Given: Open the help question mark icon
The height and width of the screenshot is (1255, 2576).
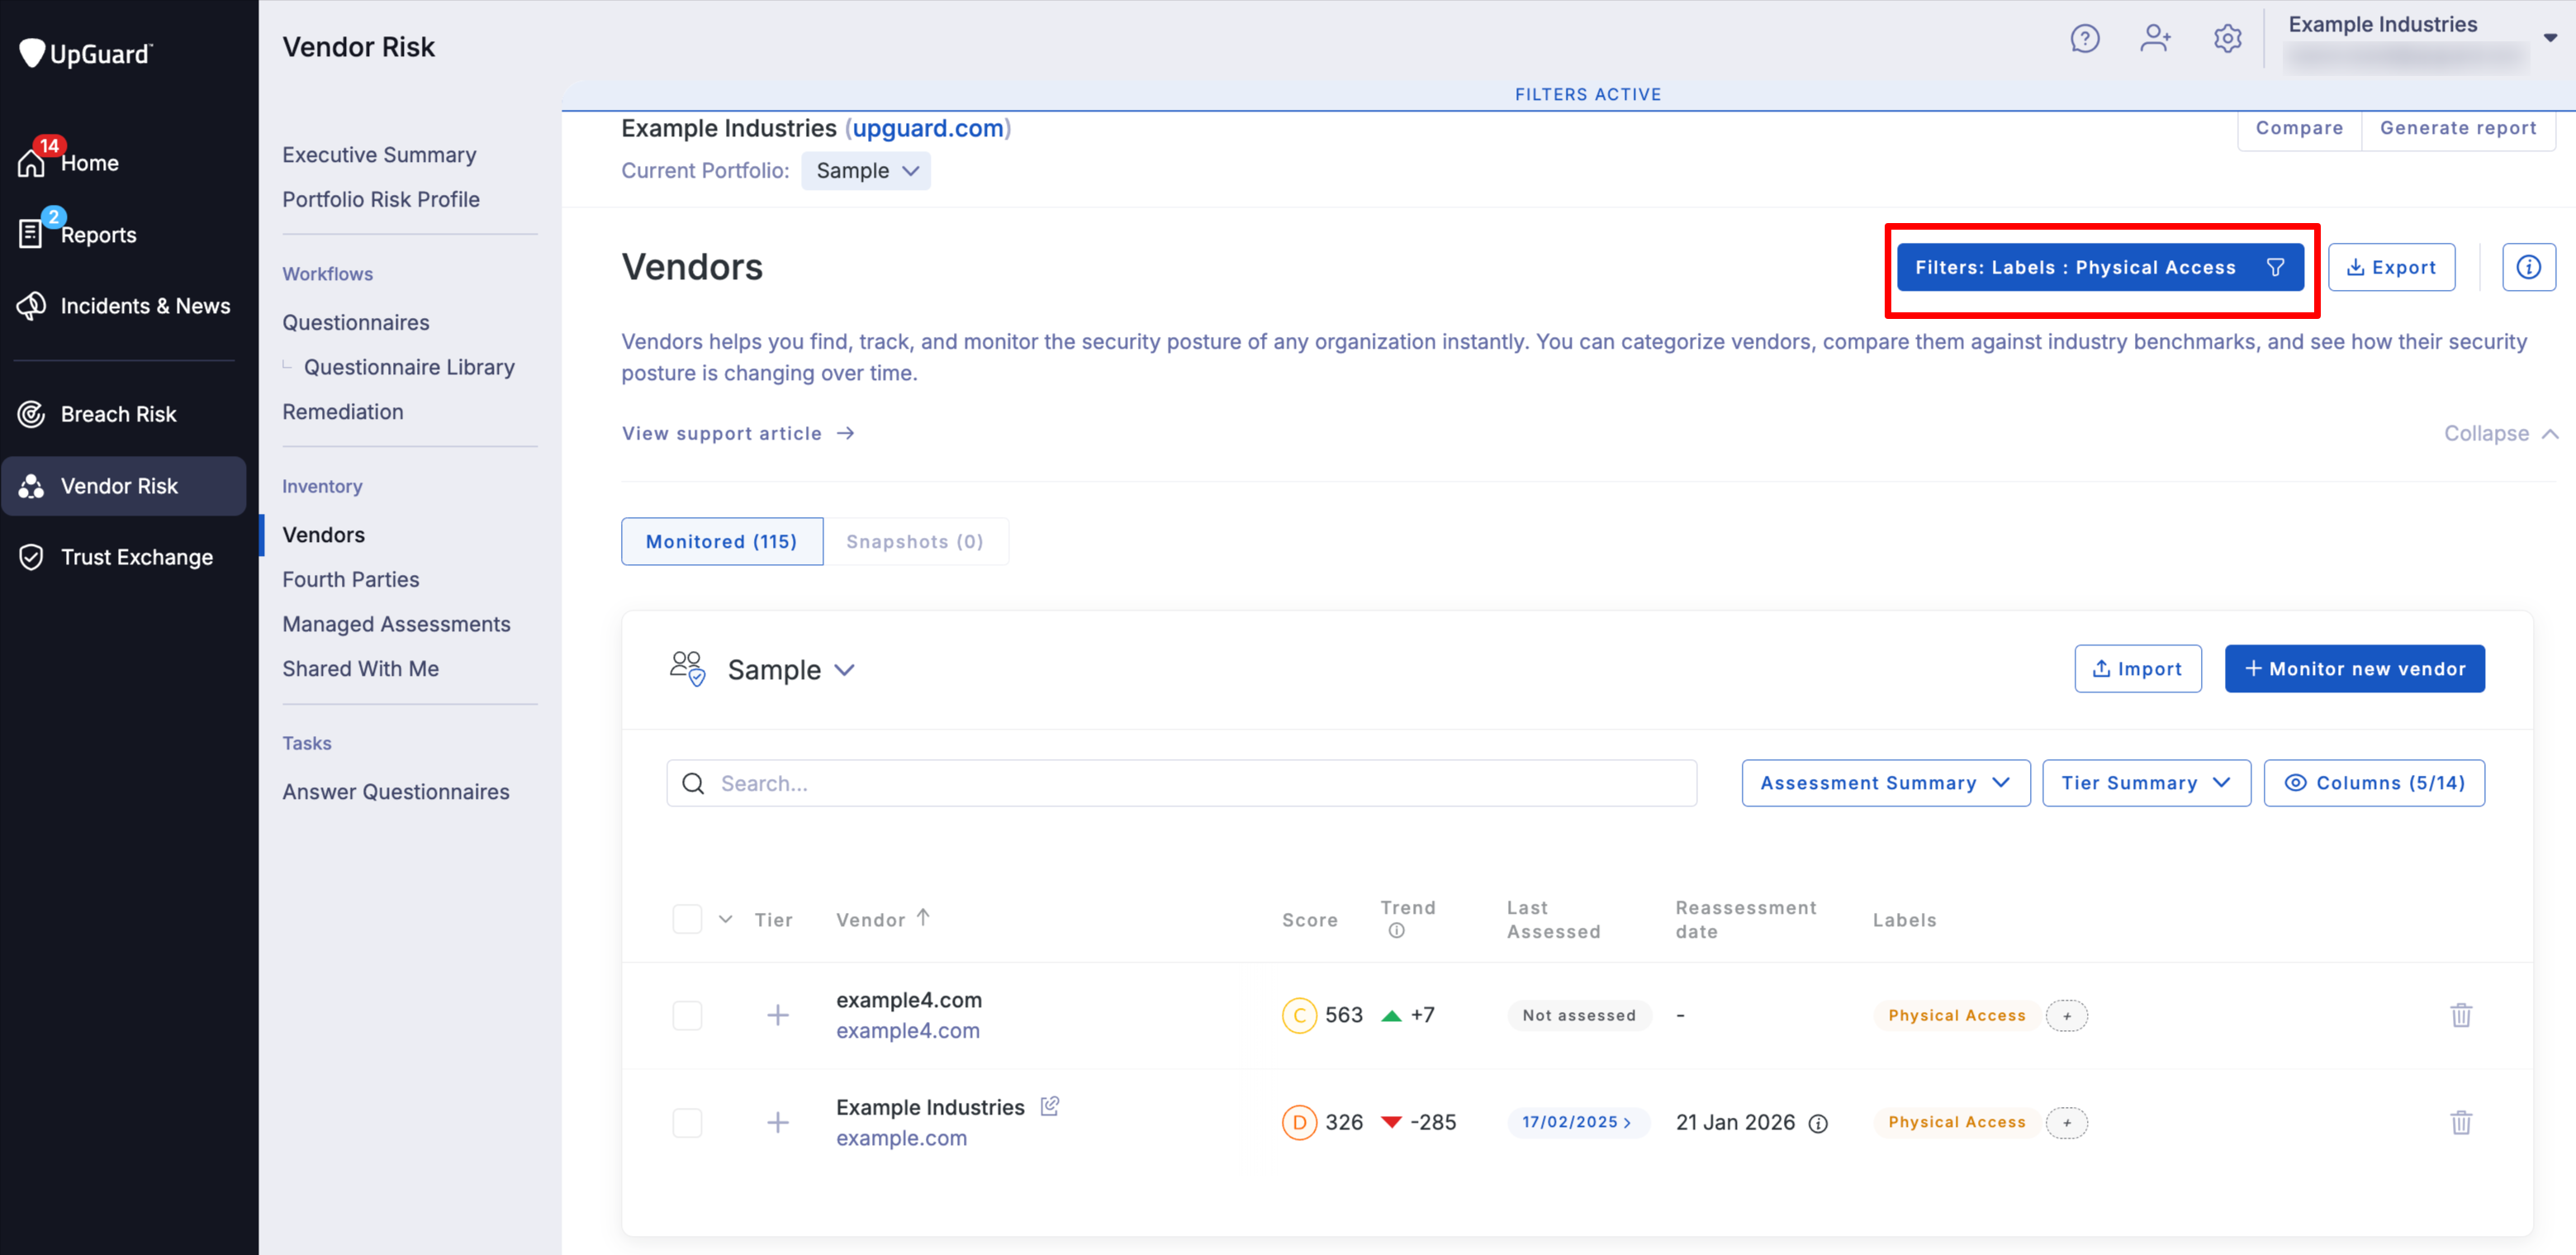Looking at the screenshot, I should click(2084, 38).
